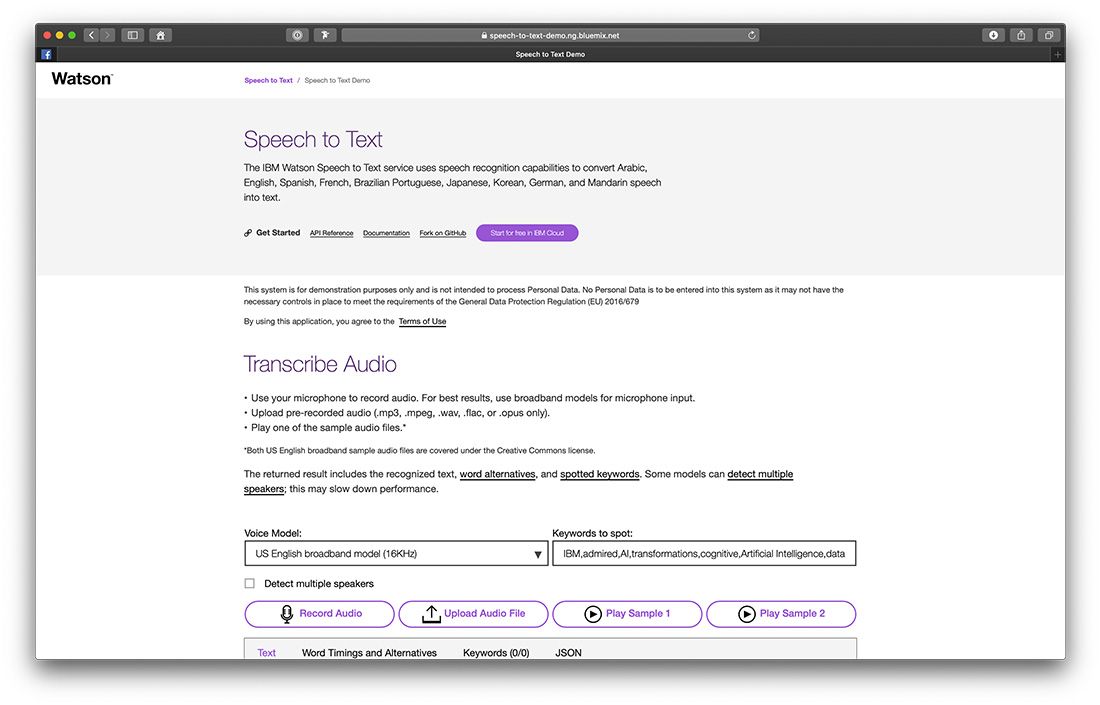The height and width of the screenshot is (705, 1100).
Task: Click the share icon in Safari toolbar
Action: 1021,35
